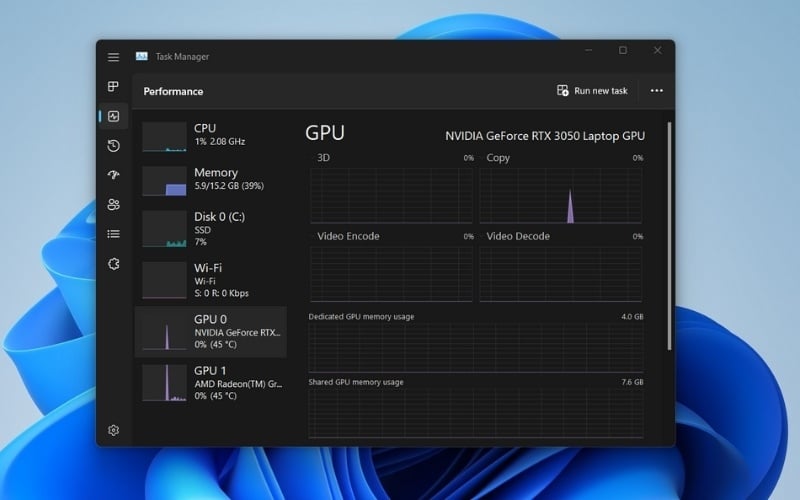This screenshot has height=500, width=800.
Task: Open the Users page icon
Action: pos(113,205)
